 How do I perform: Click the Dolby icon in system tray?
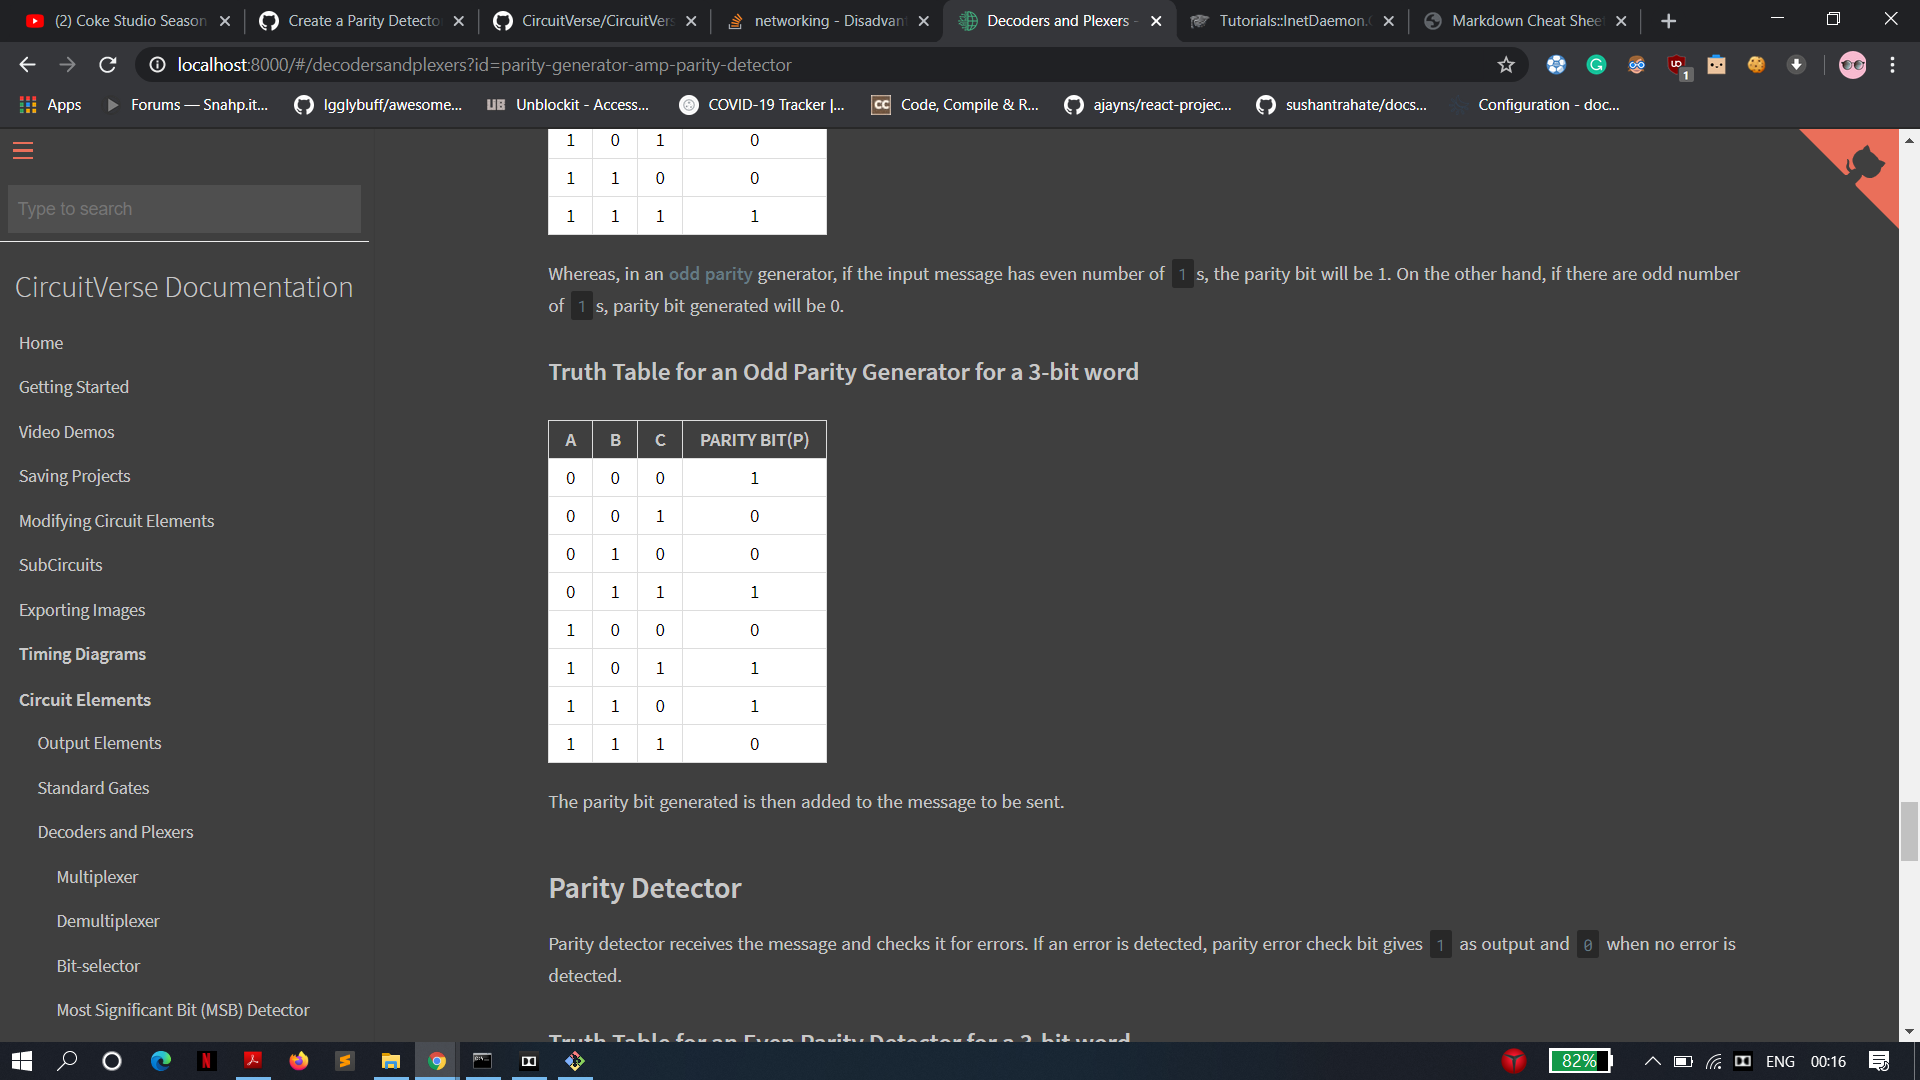tap(1743, 1062)
